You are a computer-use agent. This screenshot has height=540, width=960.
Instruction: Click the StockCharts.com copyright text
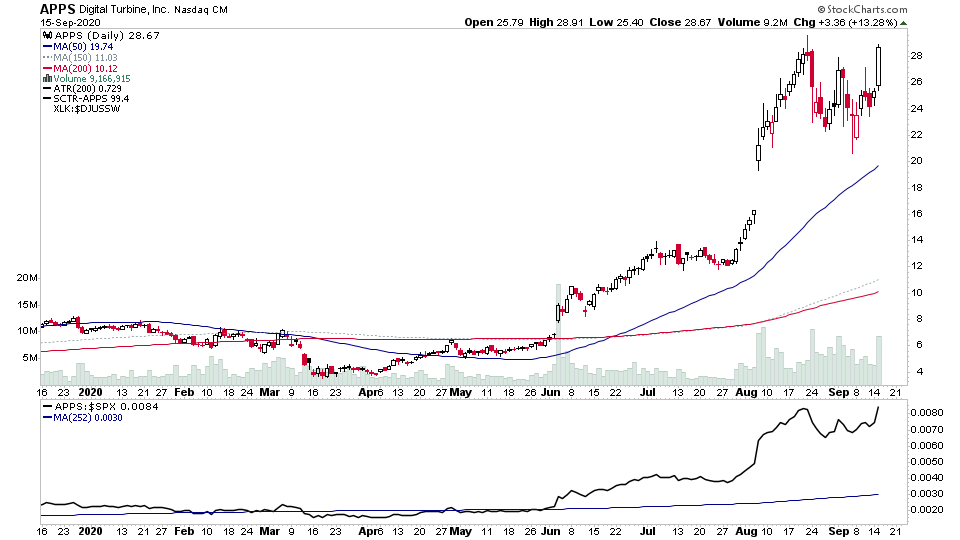(x=862, y=9)
